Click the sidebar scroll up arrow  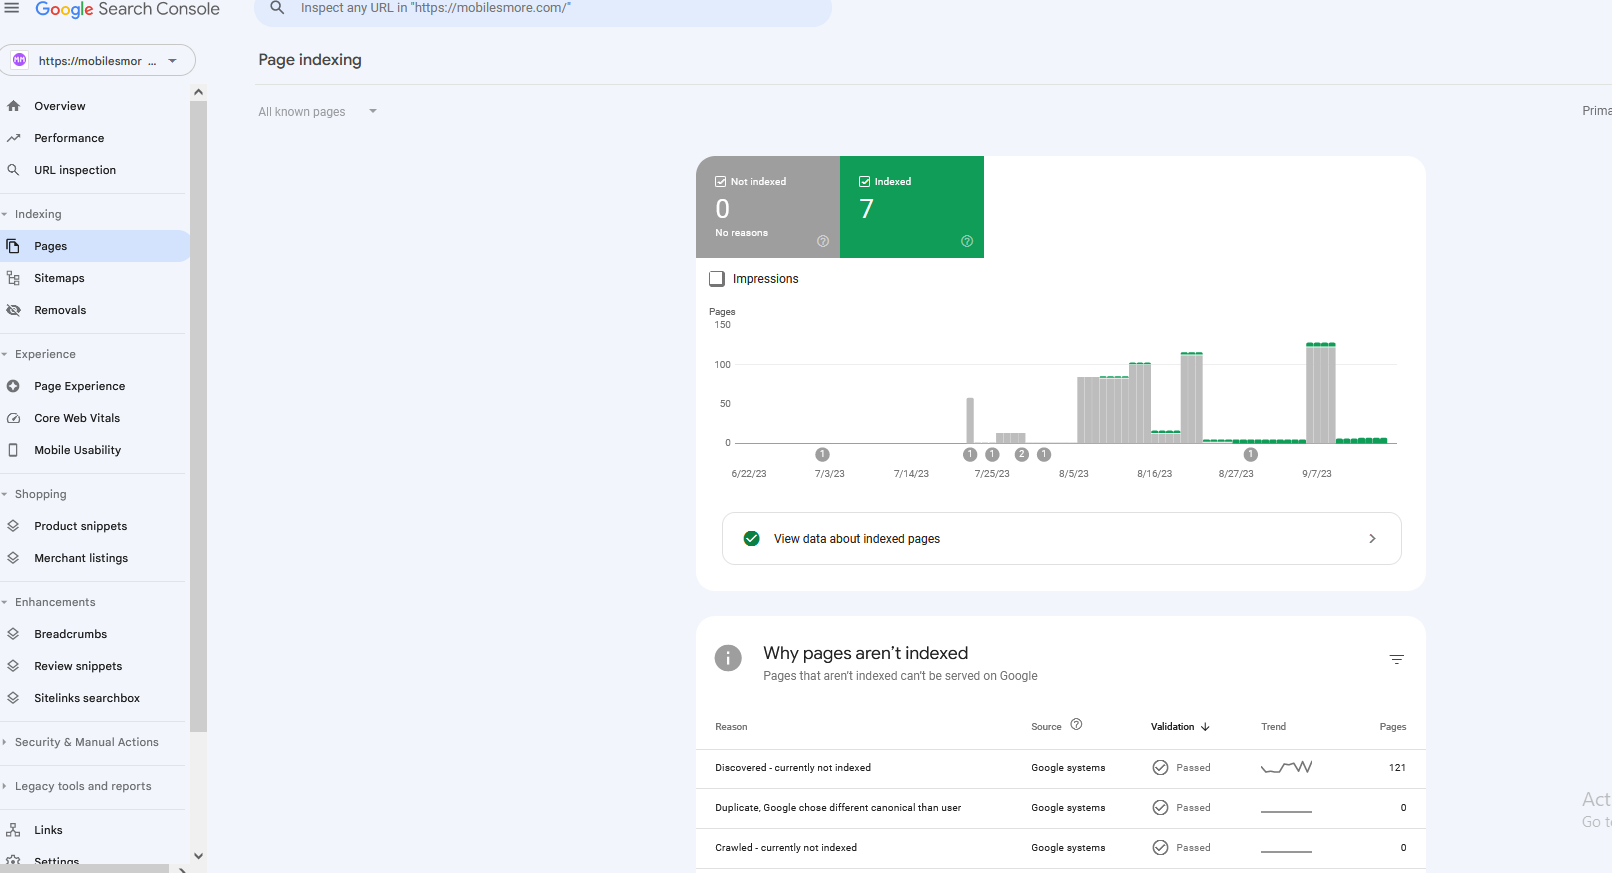(x=198, y=92)
